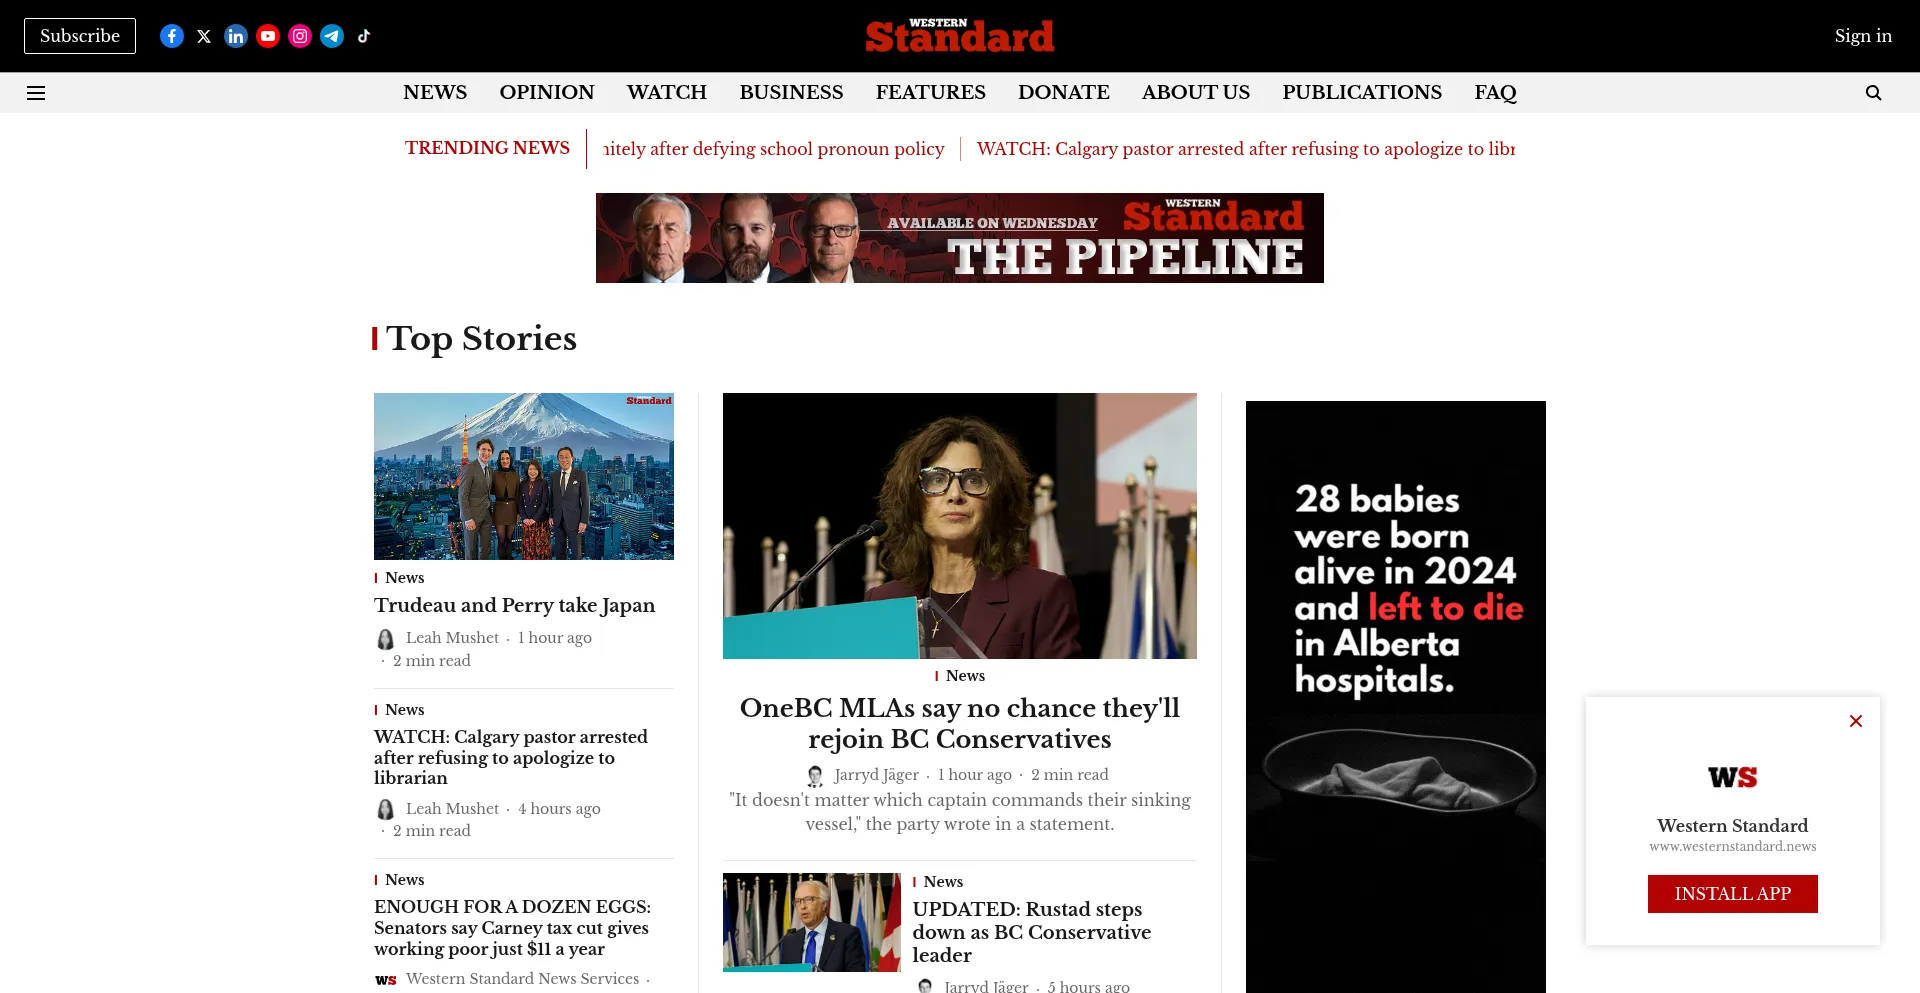Click the INSTALL APP button
The width and height of the screenshot is (1920, 993).
(1733, 894)
